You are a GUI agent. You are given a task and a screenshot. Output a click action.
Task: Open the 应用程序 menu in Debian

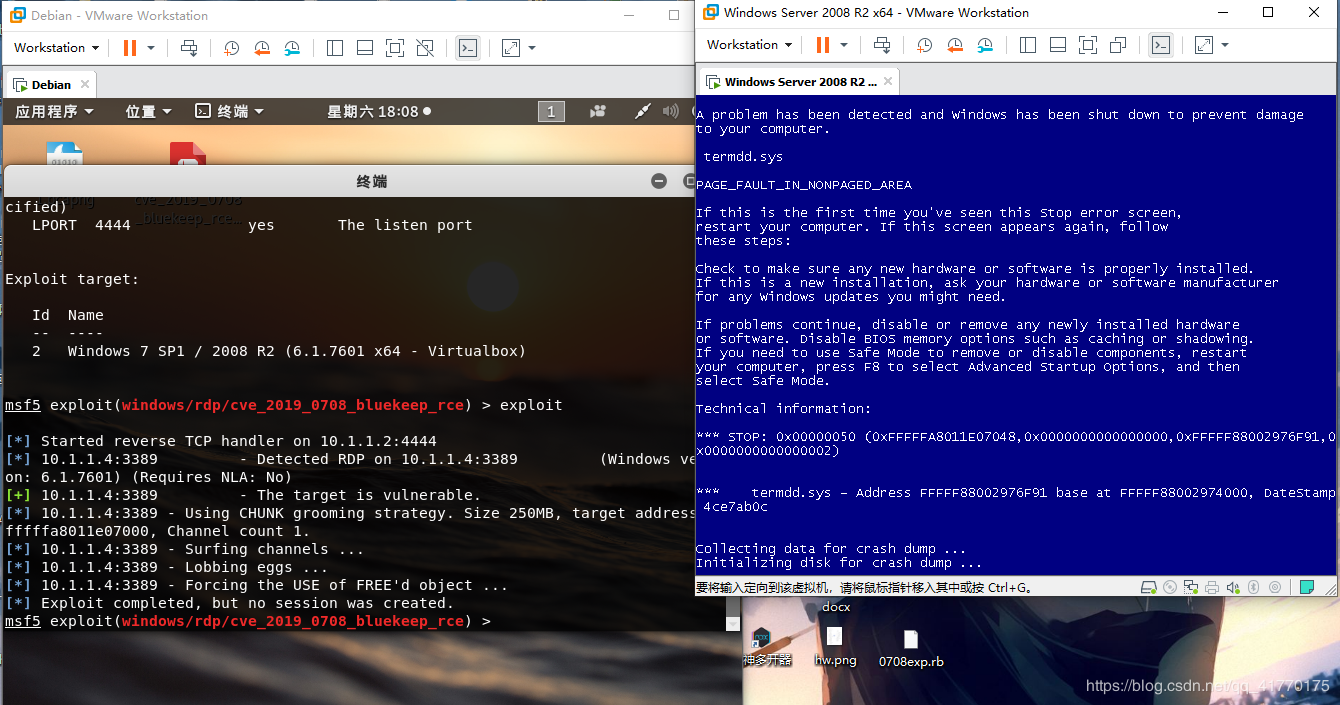[x=54, y=111]
